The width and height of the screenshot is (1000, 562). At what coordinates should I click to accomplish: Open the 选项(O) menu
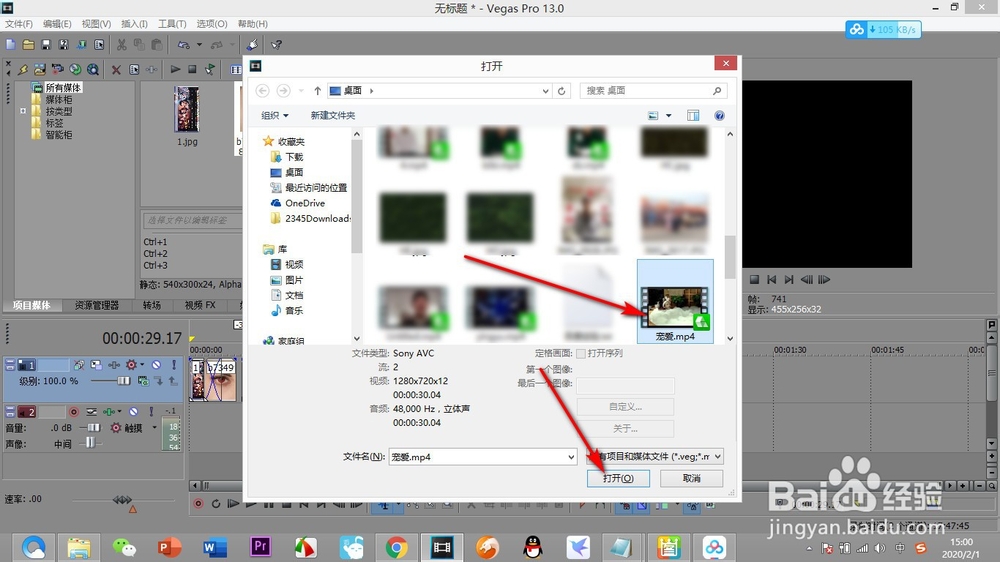tap(212, 24)
